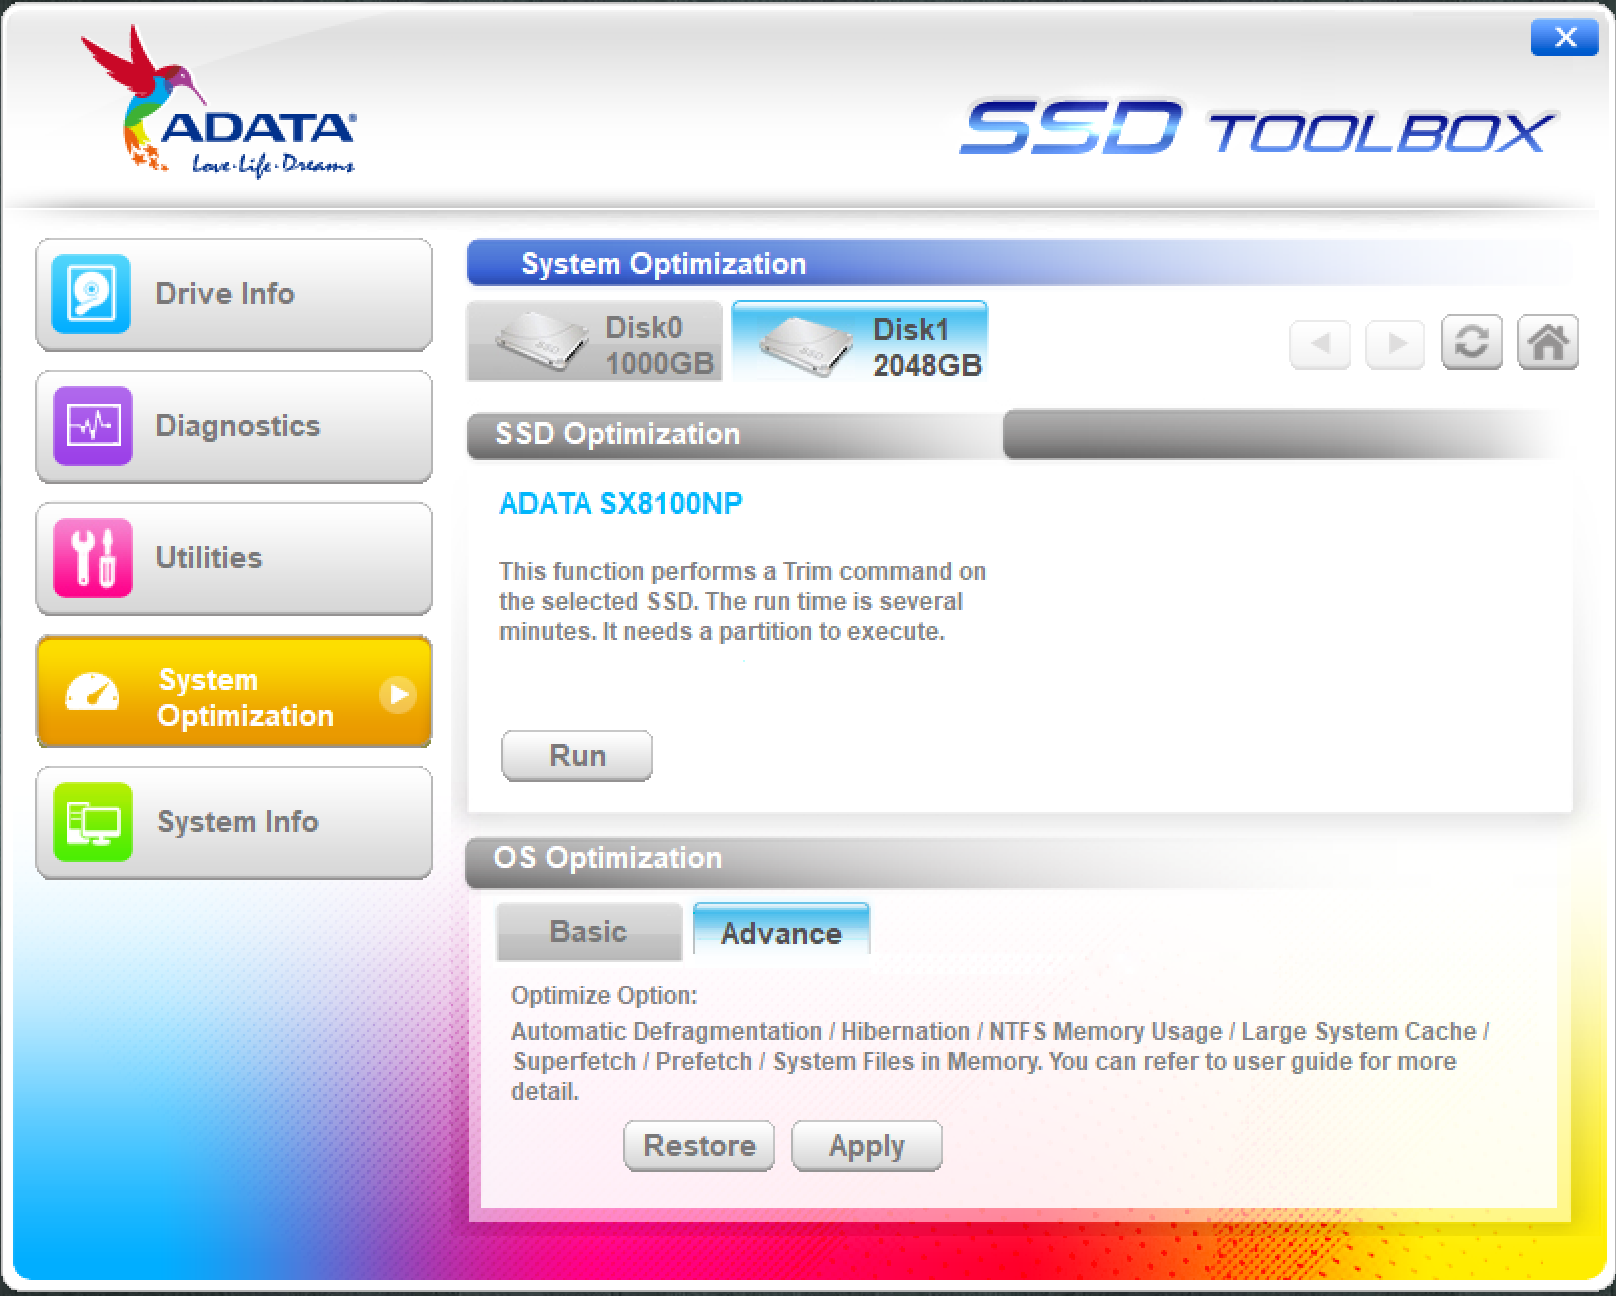Image resolution: width=1616 pixels, height=1296 pixels.
Task: Close the SSD Toolbox window
Action: (1565, 38)
